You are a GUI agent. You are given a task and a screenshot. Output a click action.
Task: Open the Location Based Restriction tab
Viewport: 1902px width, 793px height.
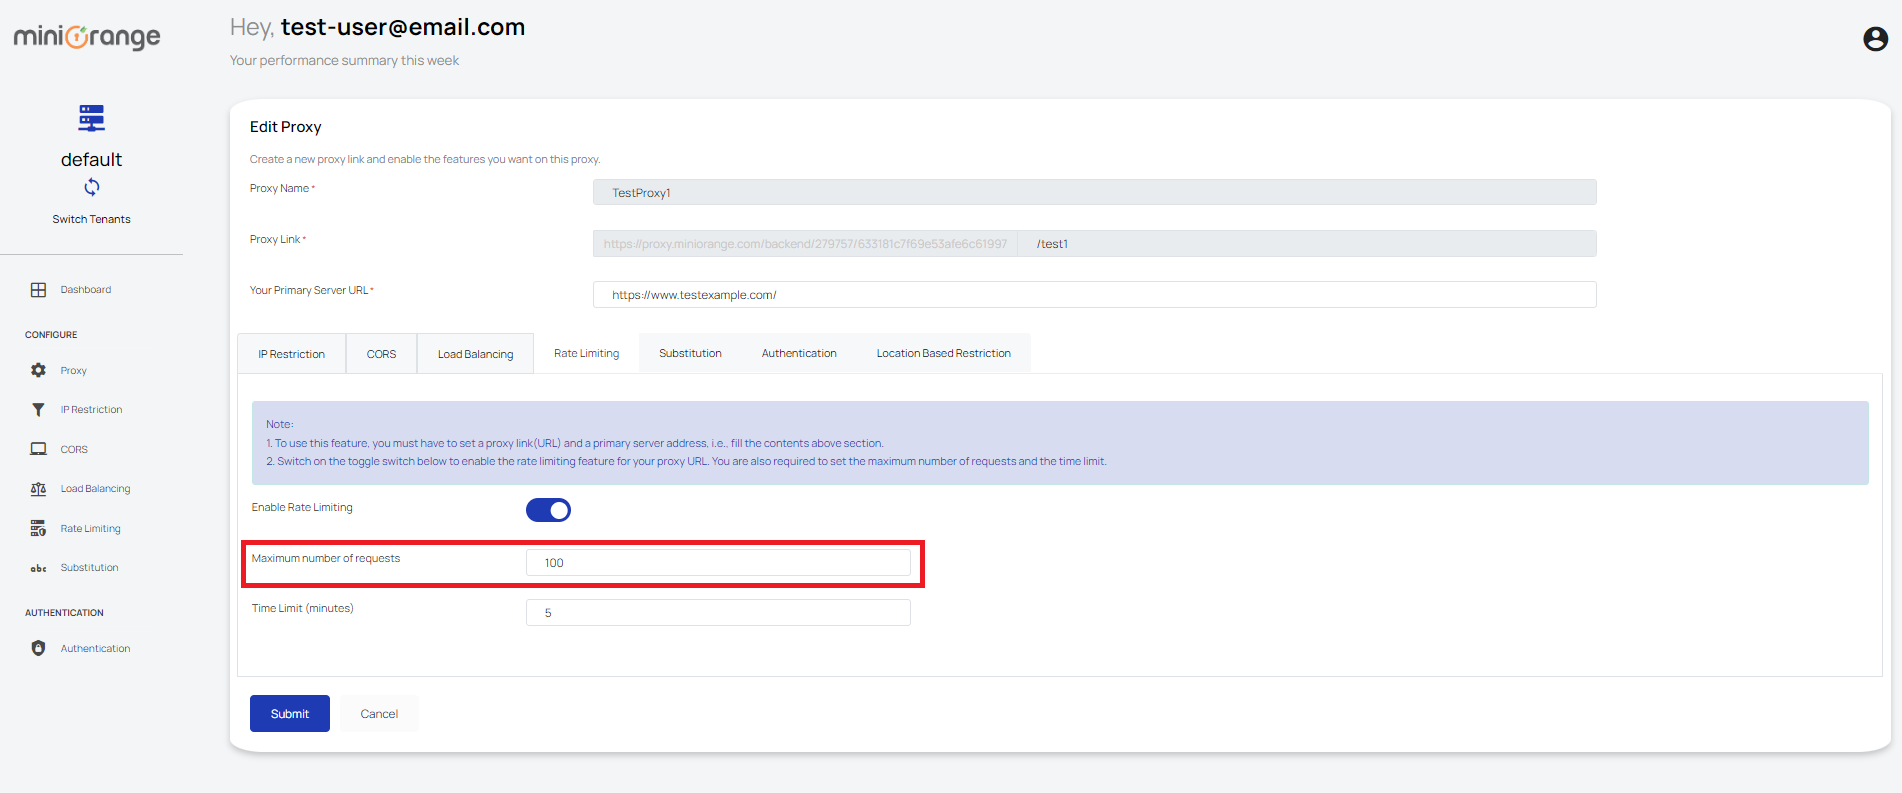(x=943, y=353)
